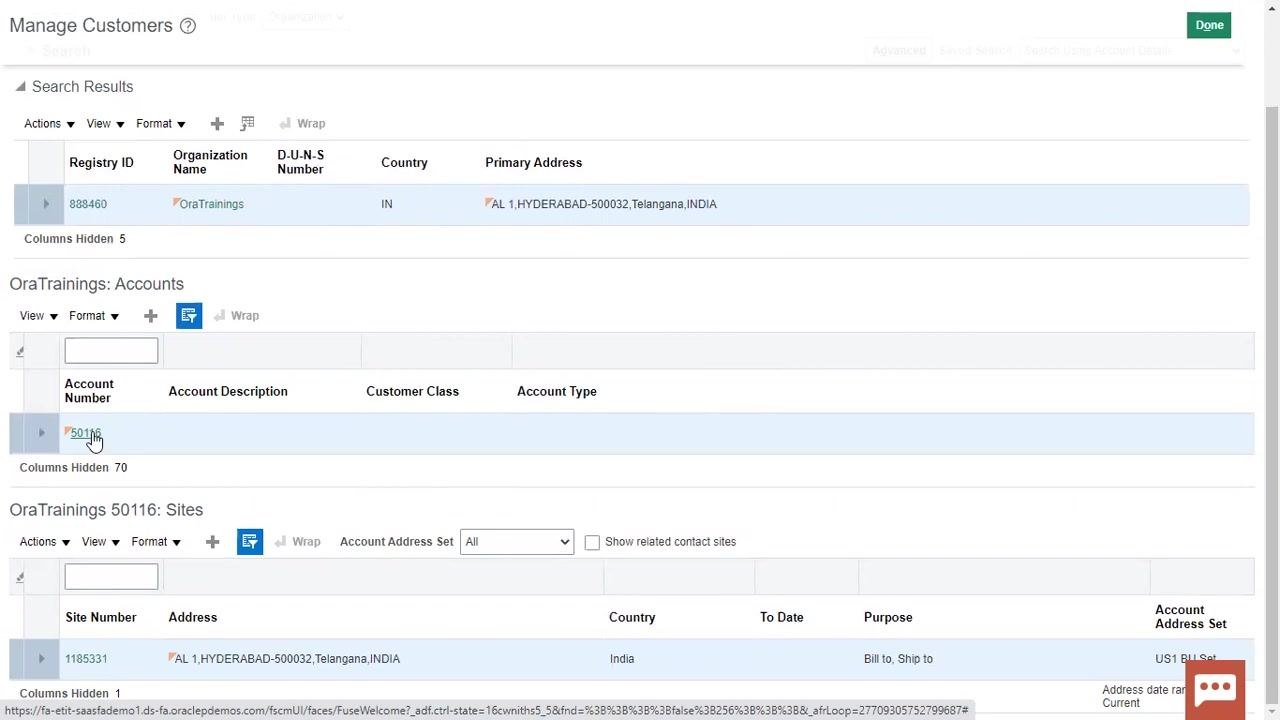Screen dimensions: 1280x720
Task: Clear Sites filter row using eraser icon
Action: (20, 577)
